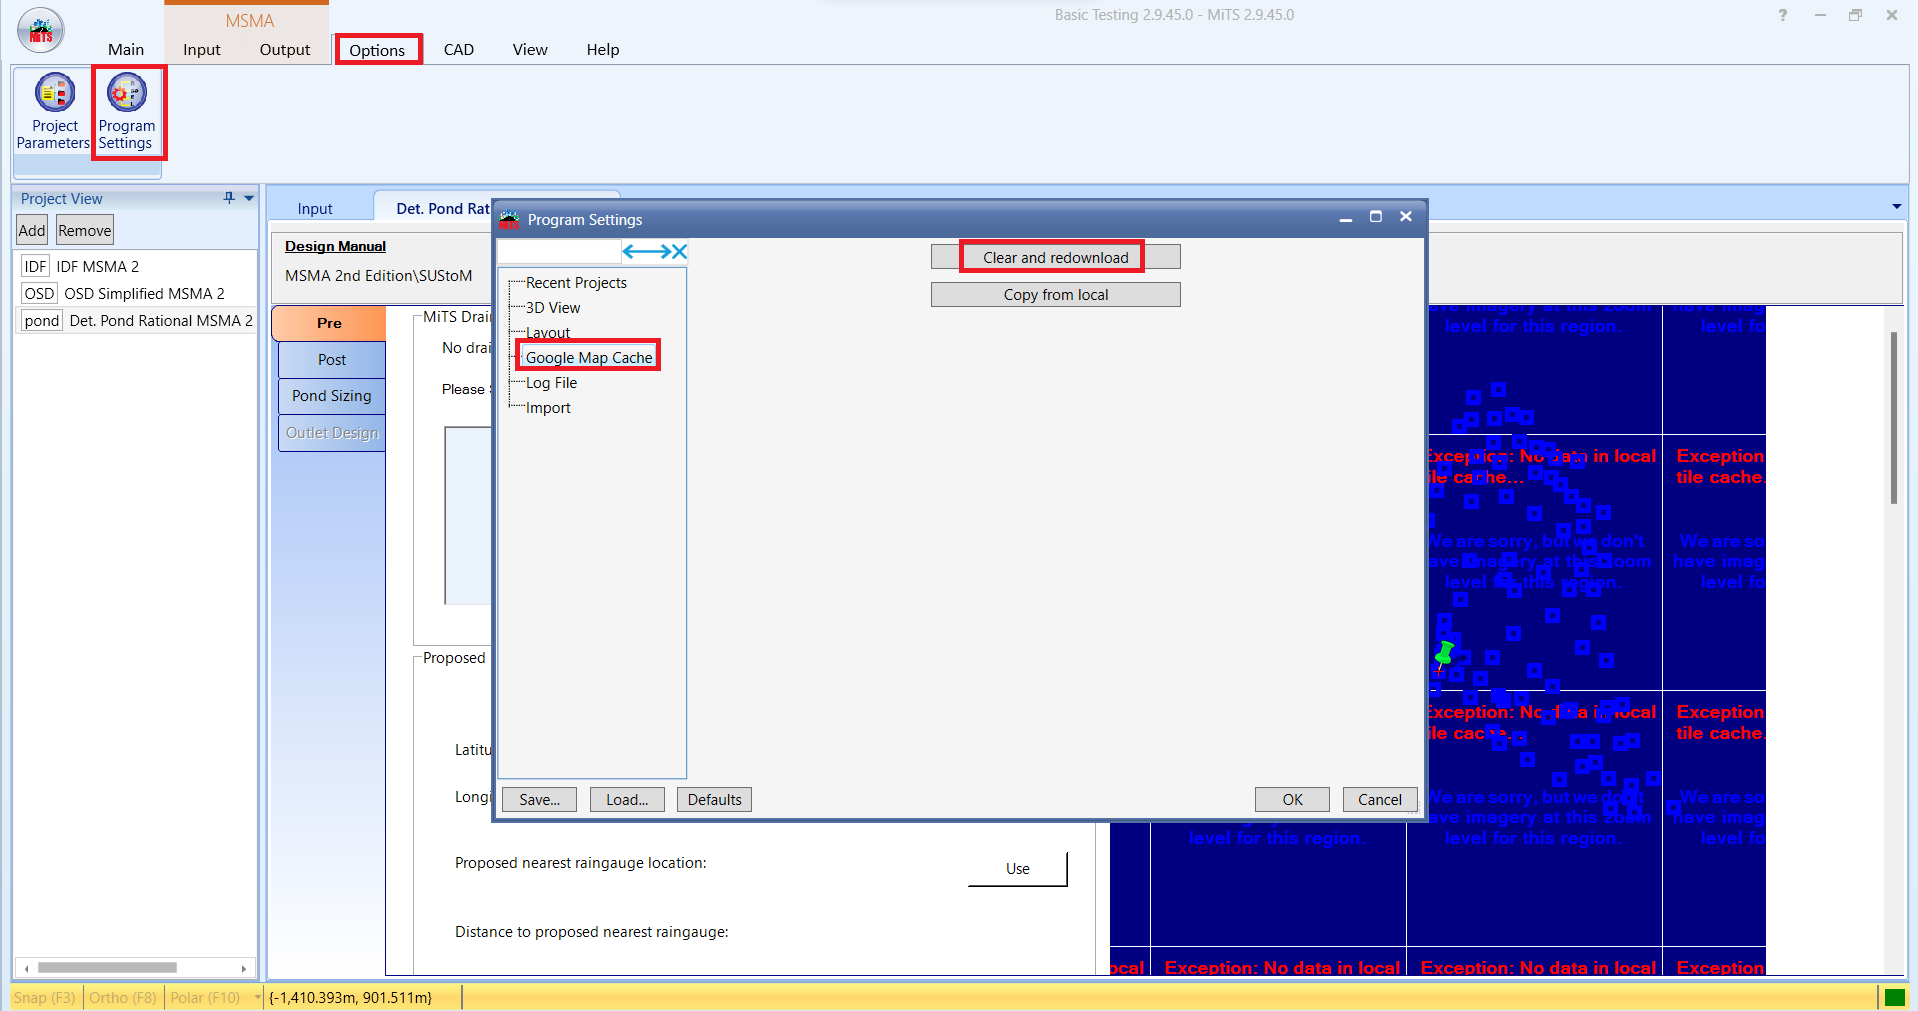Switch to the Main ribbon tab
Screen dimensions: 1918x1011
(x=126, y=49)
